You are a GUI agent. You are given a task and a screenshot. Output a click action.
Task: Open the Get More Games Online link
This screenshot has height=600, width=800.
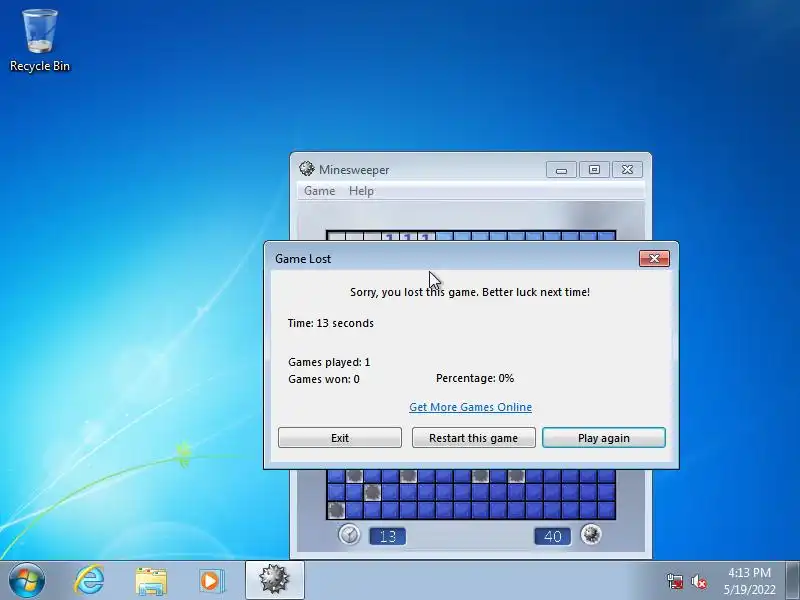pyautogui.click(x=470, y=407)
